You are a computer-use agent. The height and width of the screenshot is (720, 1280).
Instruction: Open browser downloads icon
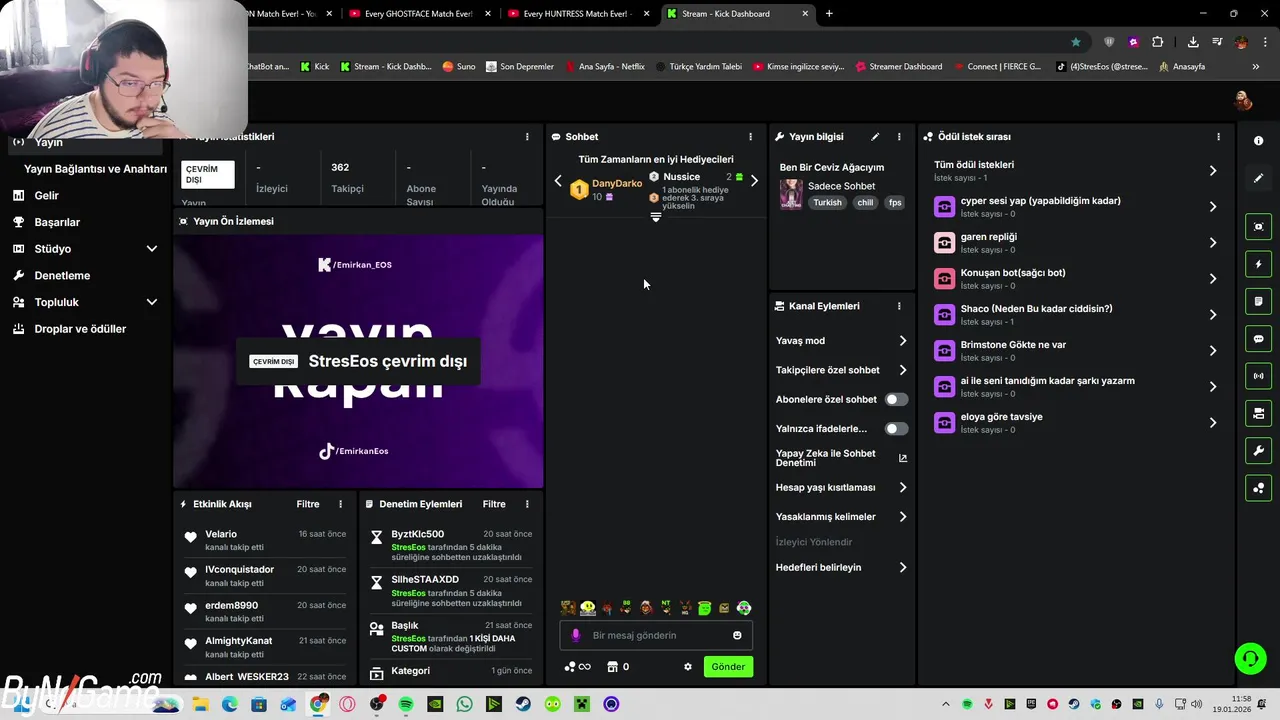(1193, 42)
